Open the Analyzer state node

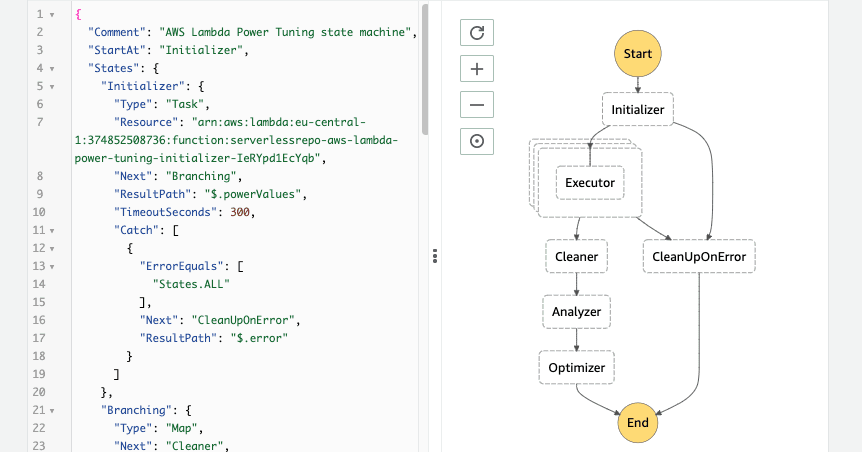click(576, 312)
